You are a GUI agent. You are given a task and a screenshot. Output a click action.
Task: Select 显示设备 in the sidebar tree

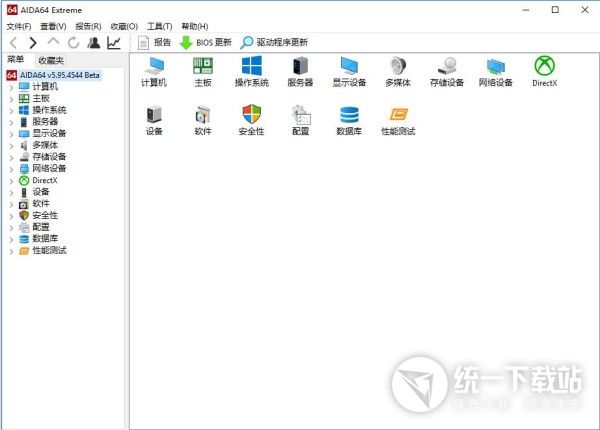[49, 133]
